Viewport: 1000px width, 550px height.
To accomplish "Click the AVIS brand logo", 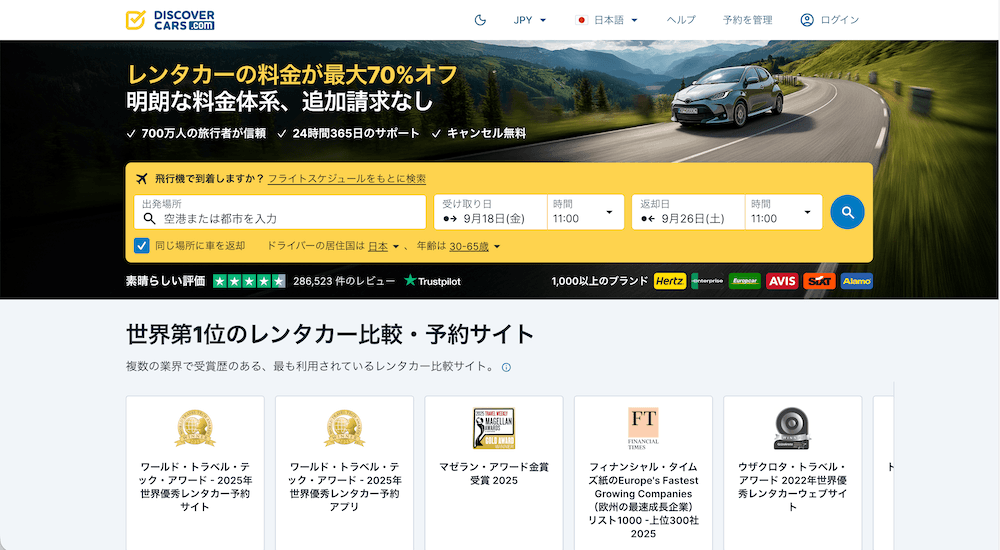I will point(782,281).
